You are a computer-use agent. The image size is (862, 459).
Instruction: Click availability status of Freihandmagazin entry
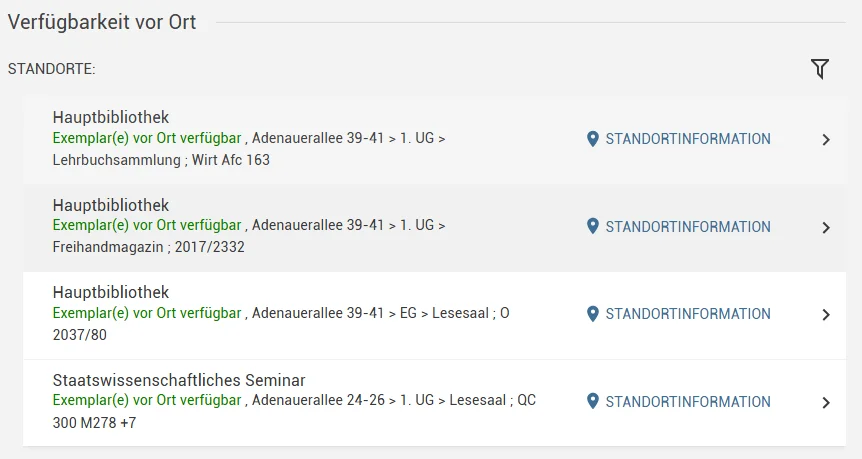[x=147, y=225]
